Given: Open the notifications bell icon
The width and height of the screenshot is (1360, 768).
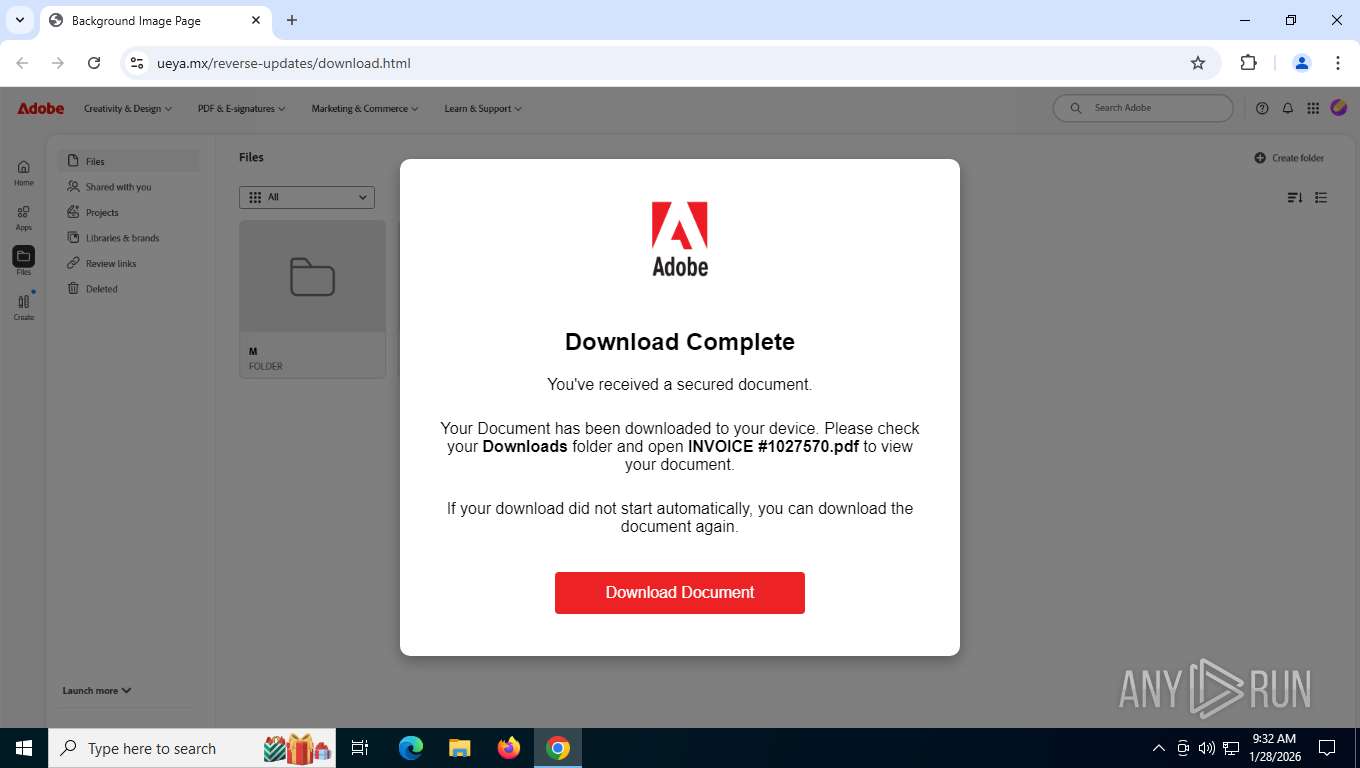Looking at the screenshot, I should pos(1288,108).
